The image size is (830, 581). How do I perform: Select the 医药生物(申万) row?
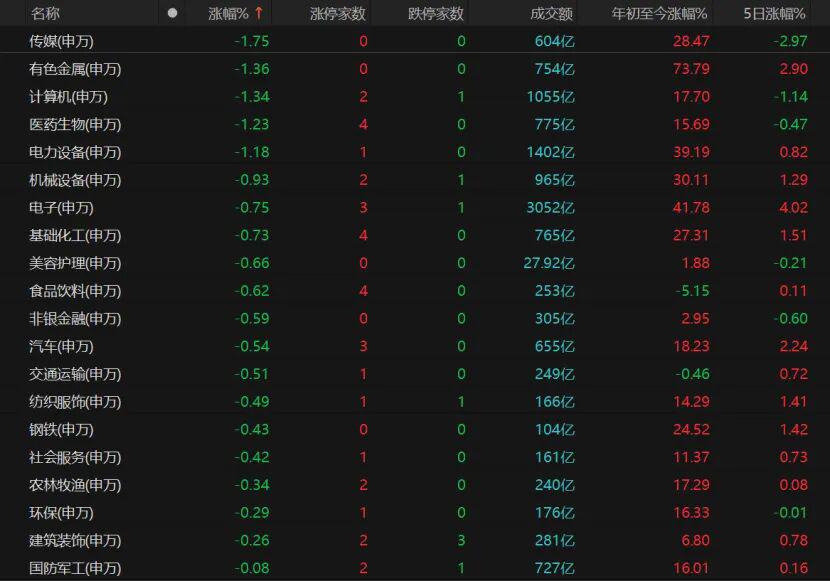pyautogui.click(x=75, y=125)
